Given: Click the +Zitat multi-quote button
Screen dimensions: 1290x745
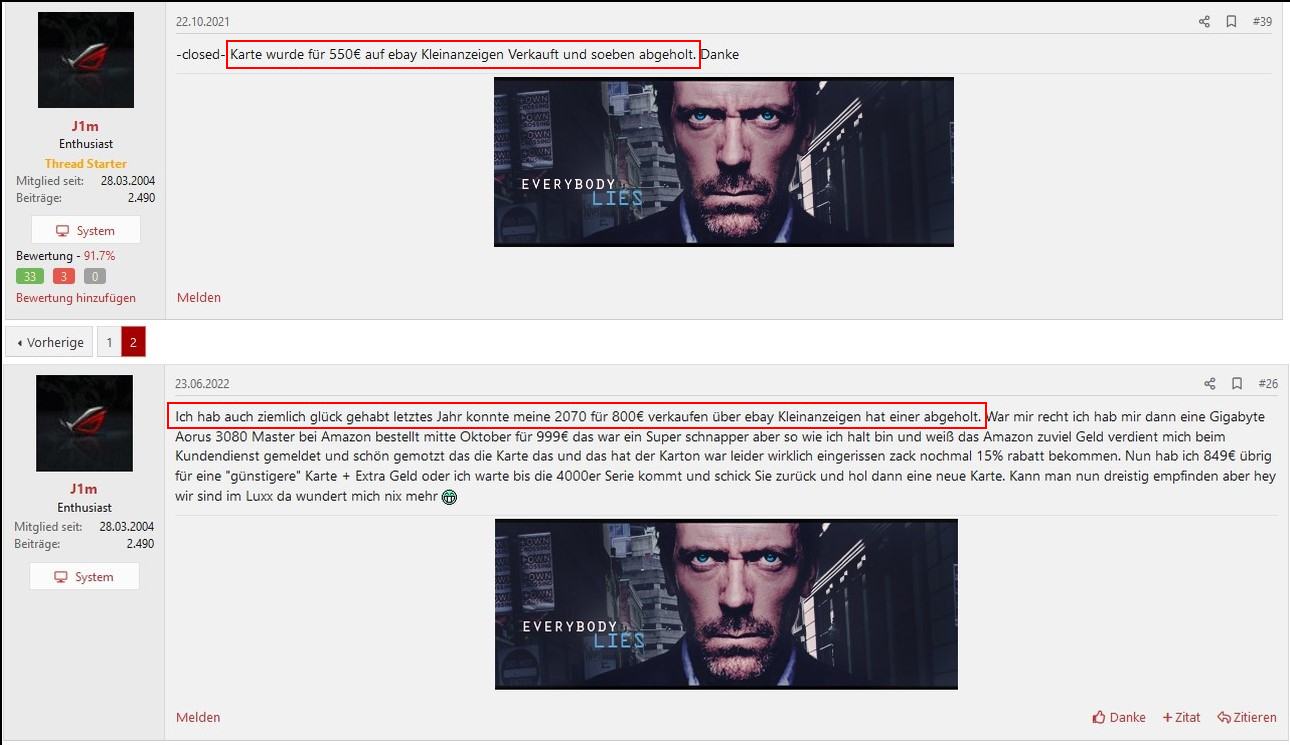Looking at the screenshot, I should coord(1181,717).
